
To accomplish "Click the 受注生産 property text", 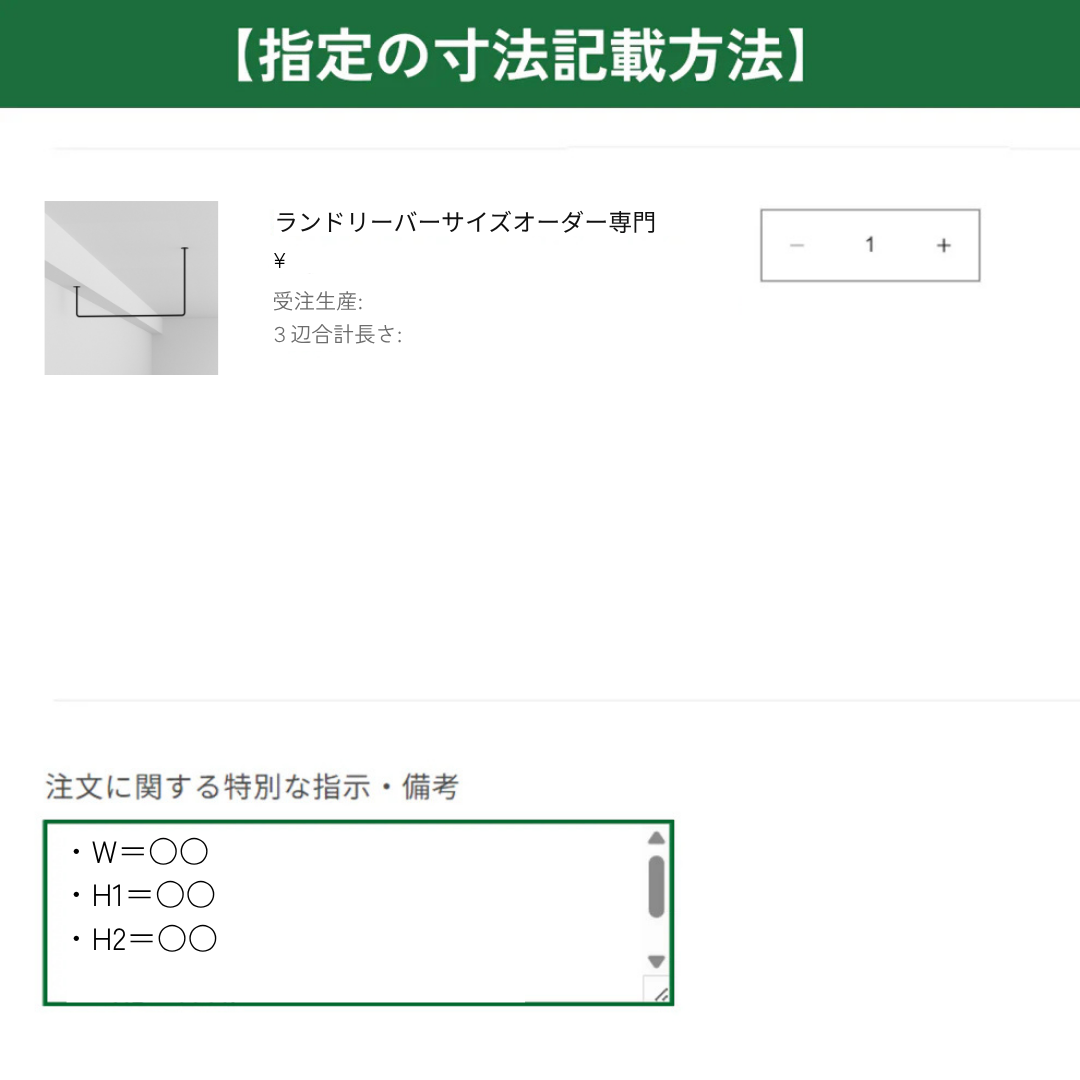I will 318,301.
